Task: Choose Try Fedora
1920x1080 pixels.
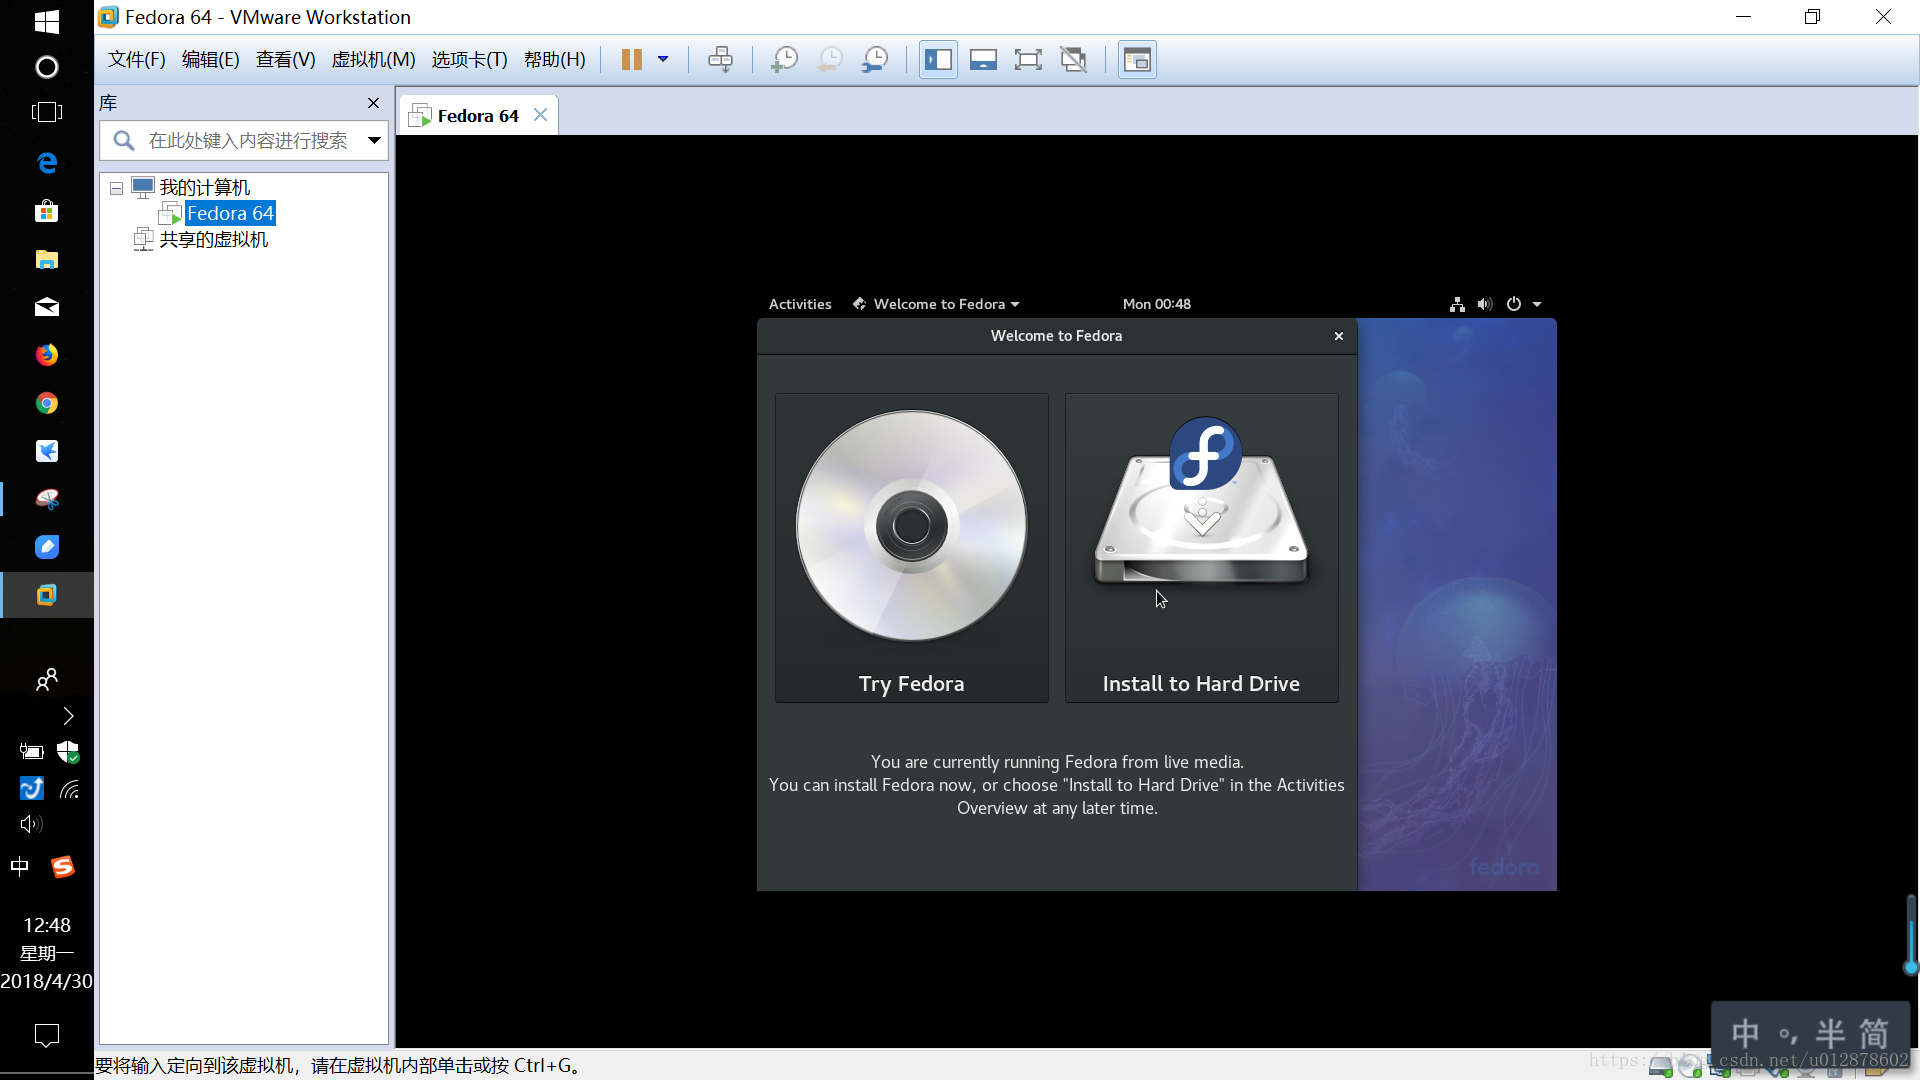Action: click(912, 548)
